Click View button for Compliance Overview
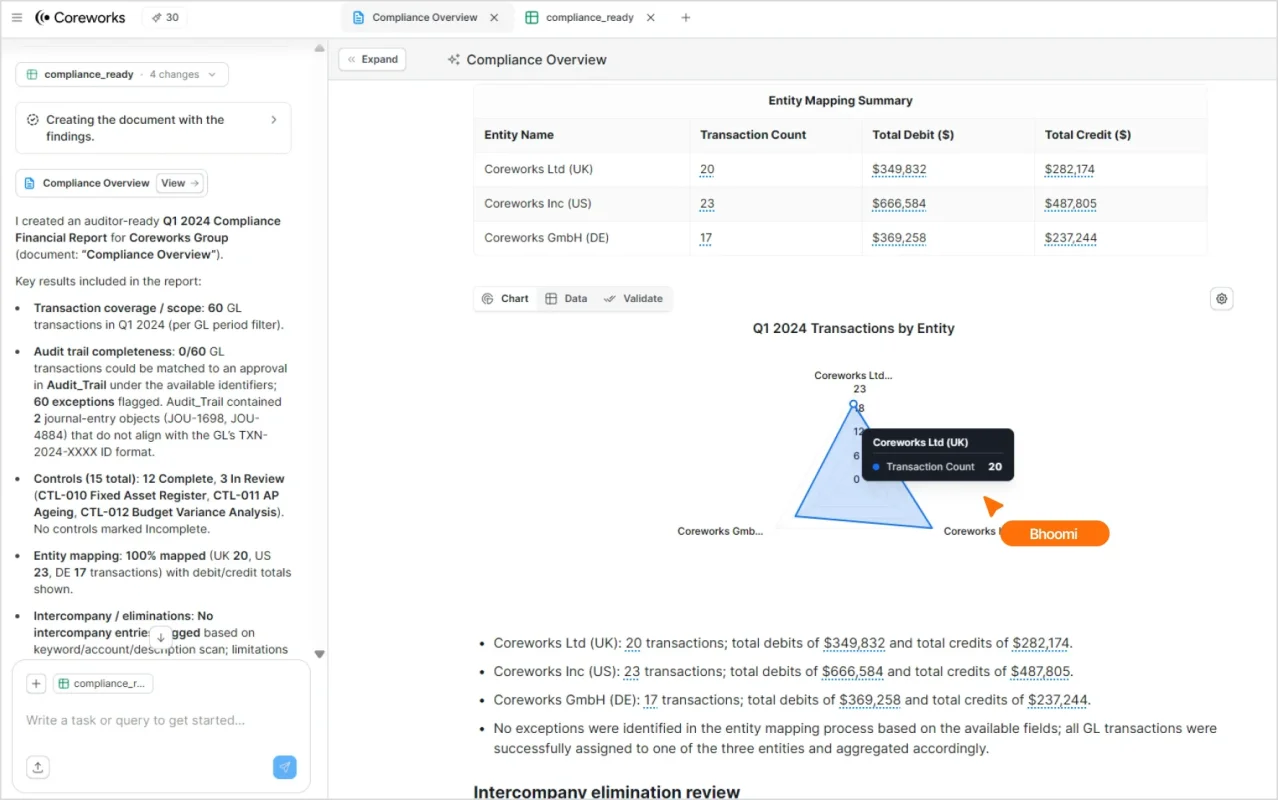The image size is (1278, 800). 181,183
